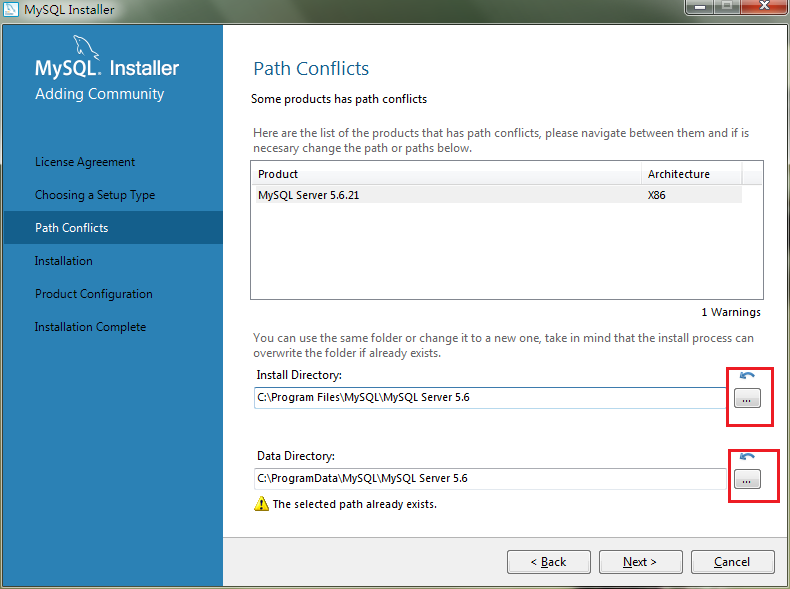Image resolution: width=790 pixels, height=589 pixels.
Task: Close the MySQL Installer window
Action: click(763, 8)
